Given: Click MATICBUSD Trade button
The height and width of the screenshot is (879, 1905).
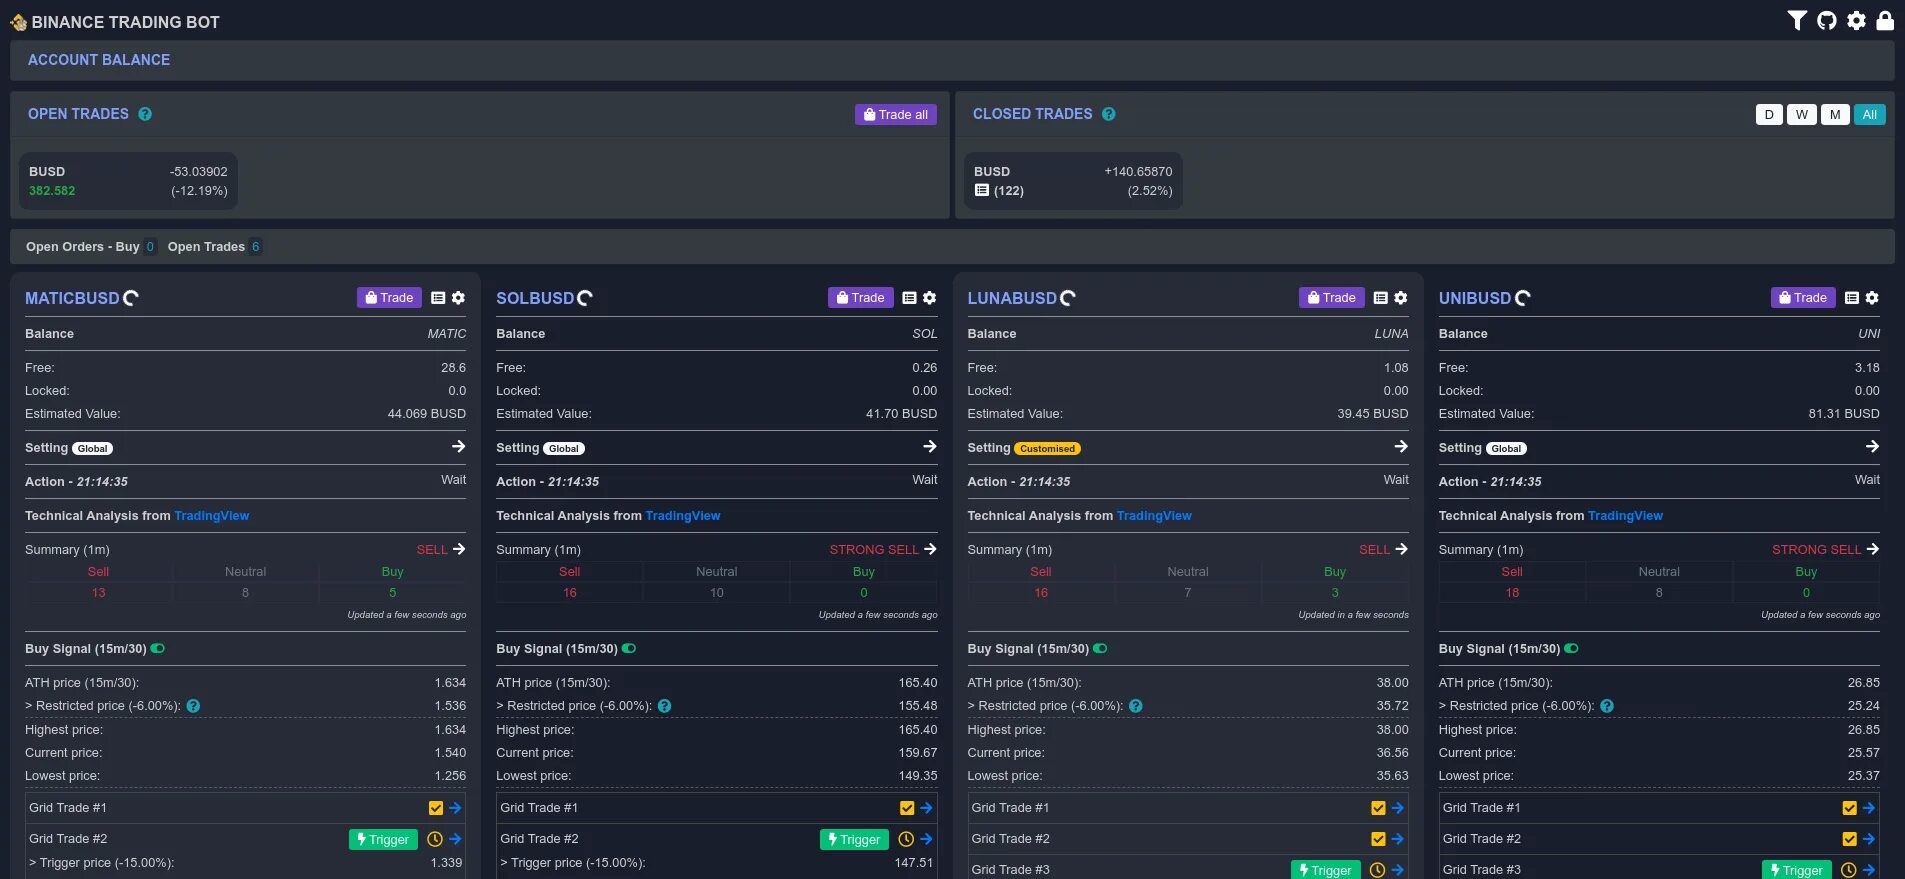Looking at the screenshot, I should (389, 298).
